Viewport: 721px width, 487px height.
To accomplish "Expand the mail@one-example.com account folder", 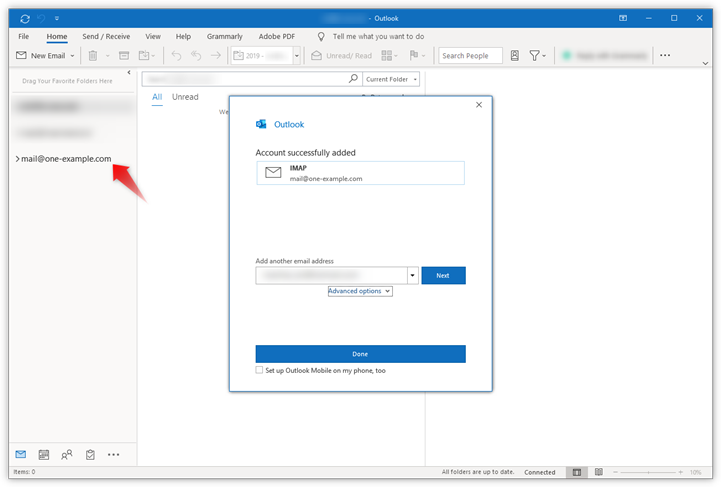I will (17, 159).
